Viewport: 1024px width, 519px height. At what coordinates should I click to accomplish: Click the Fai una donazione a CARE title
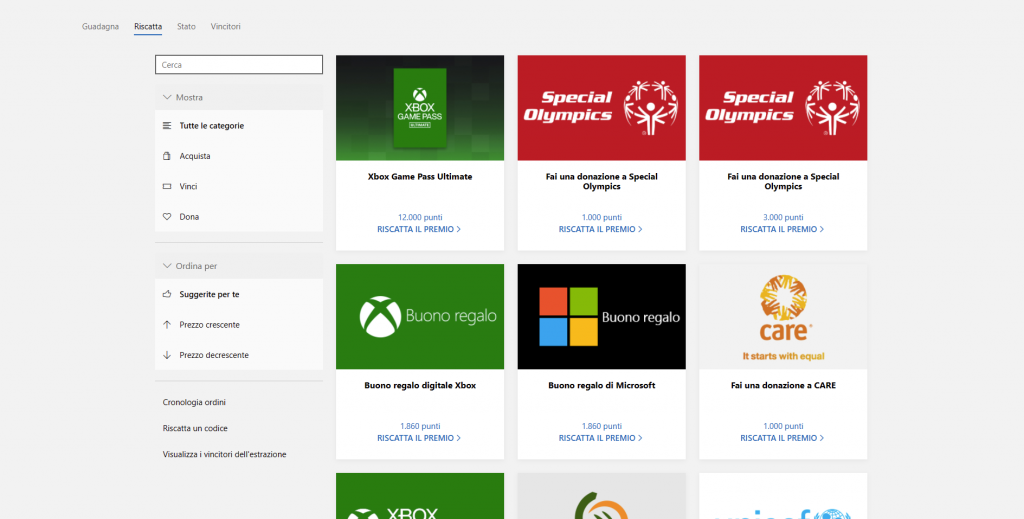click(783, 385)
